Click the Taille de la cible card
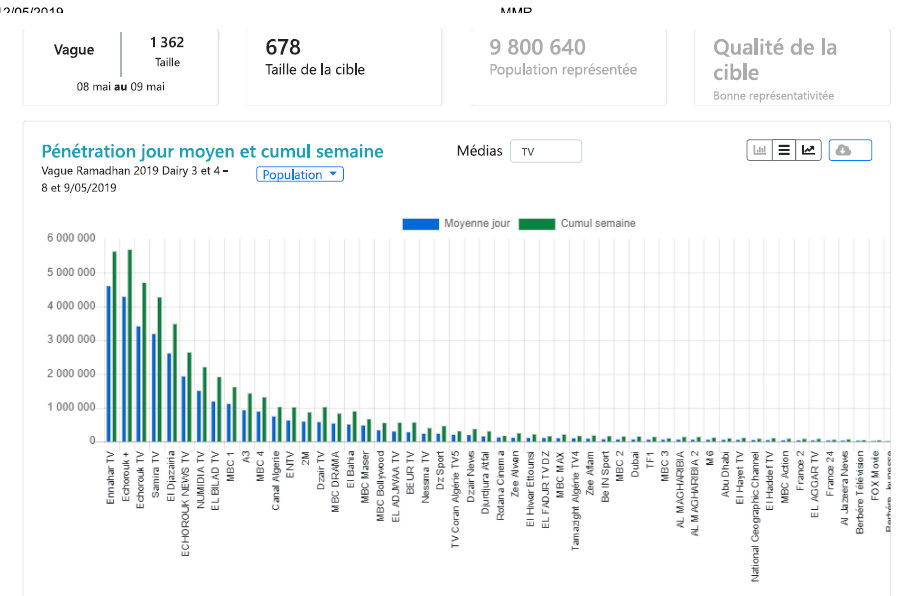Viewport: 898px width, 596px height. (343, 64)
